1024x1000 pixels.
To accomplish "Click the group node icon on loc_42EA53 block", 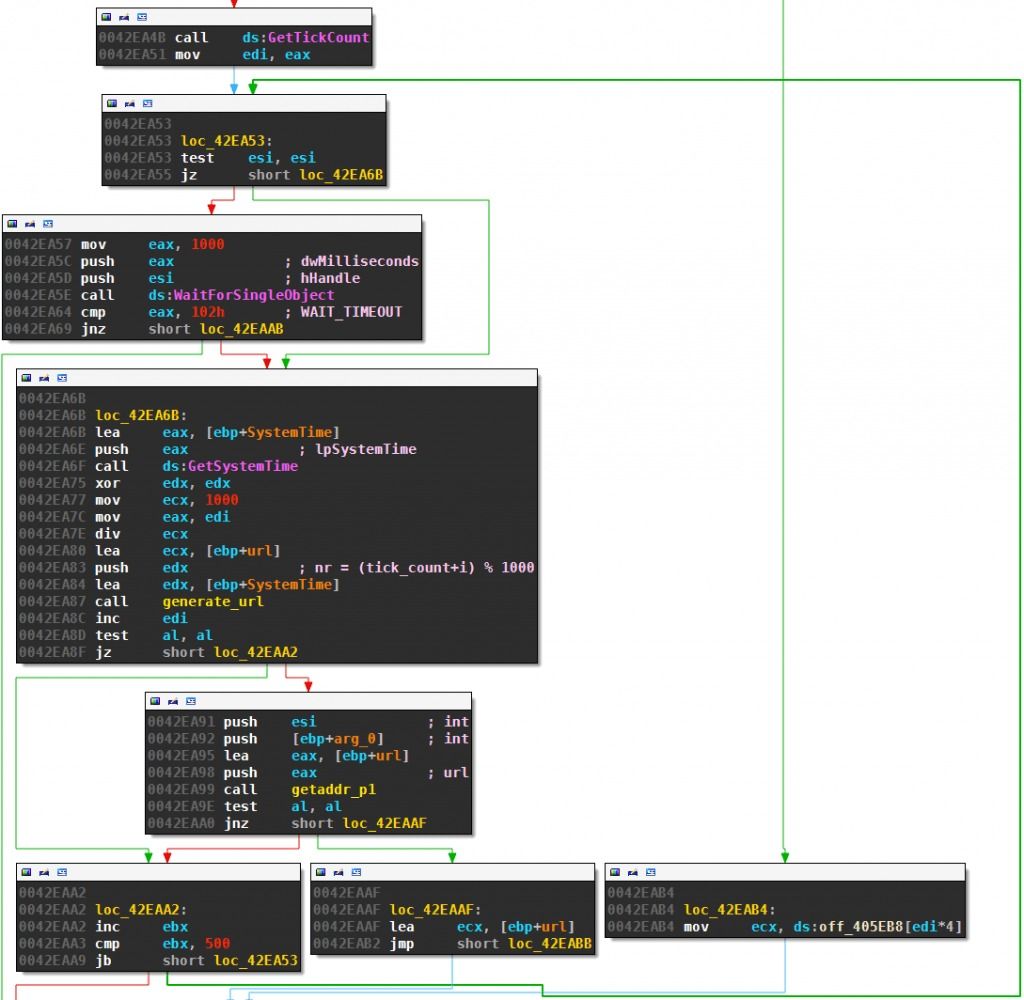I will point(148,103).
